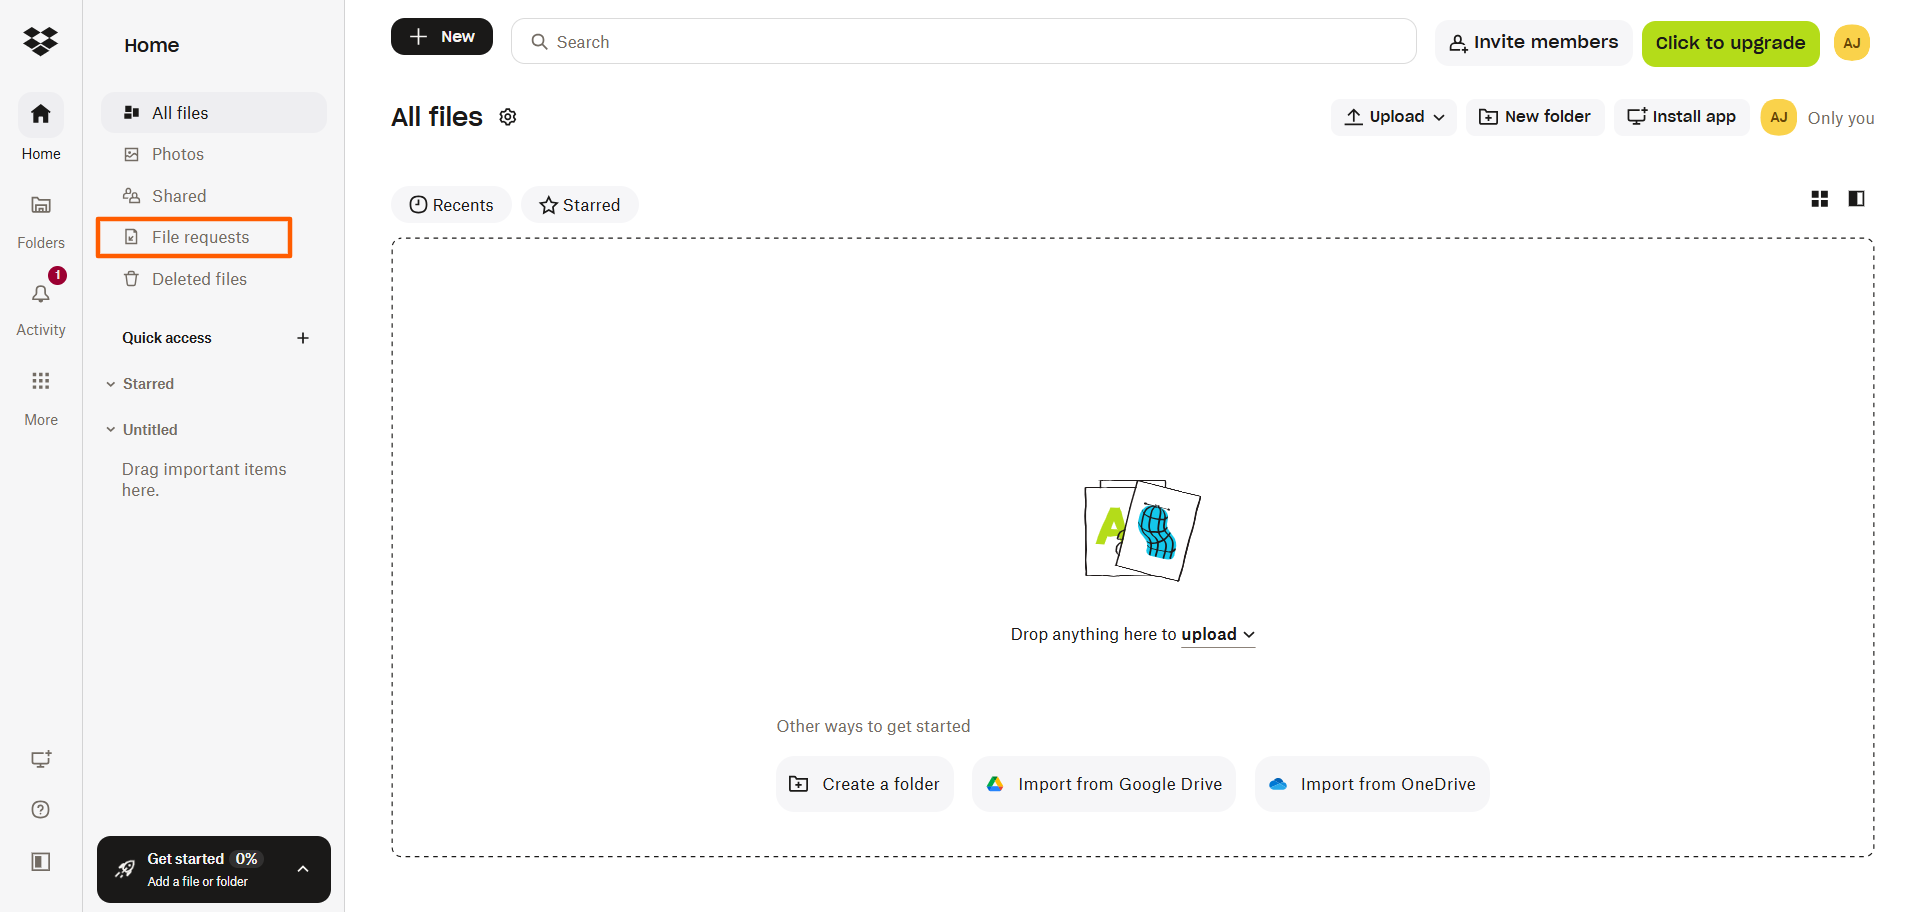The image size is (1921, 912).
Task: Click desktop app icon in bottom rail
Action: pyautogui.click(x=41, y=759)
